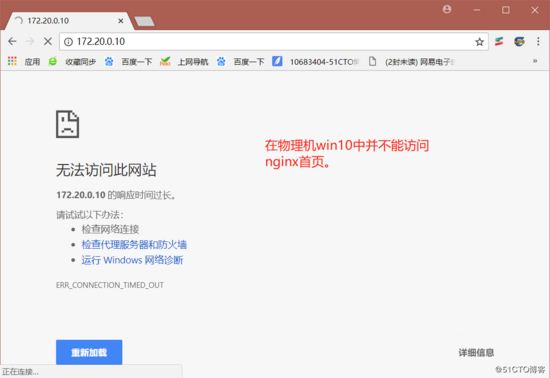Click the 检查网络连接 suggestion text
This screenshot has height=378, width=550.
point(110,229)
